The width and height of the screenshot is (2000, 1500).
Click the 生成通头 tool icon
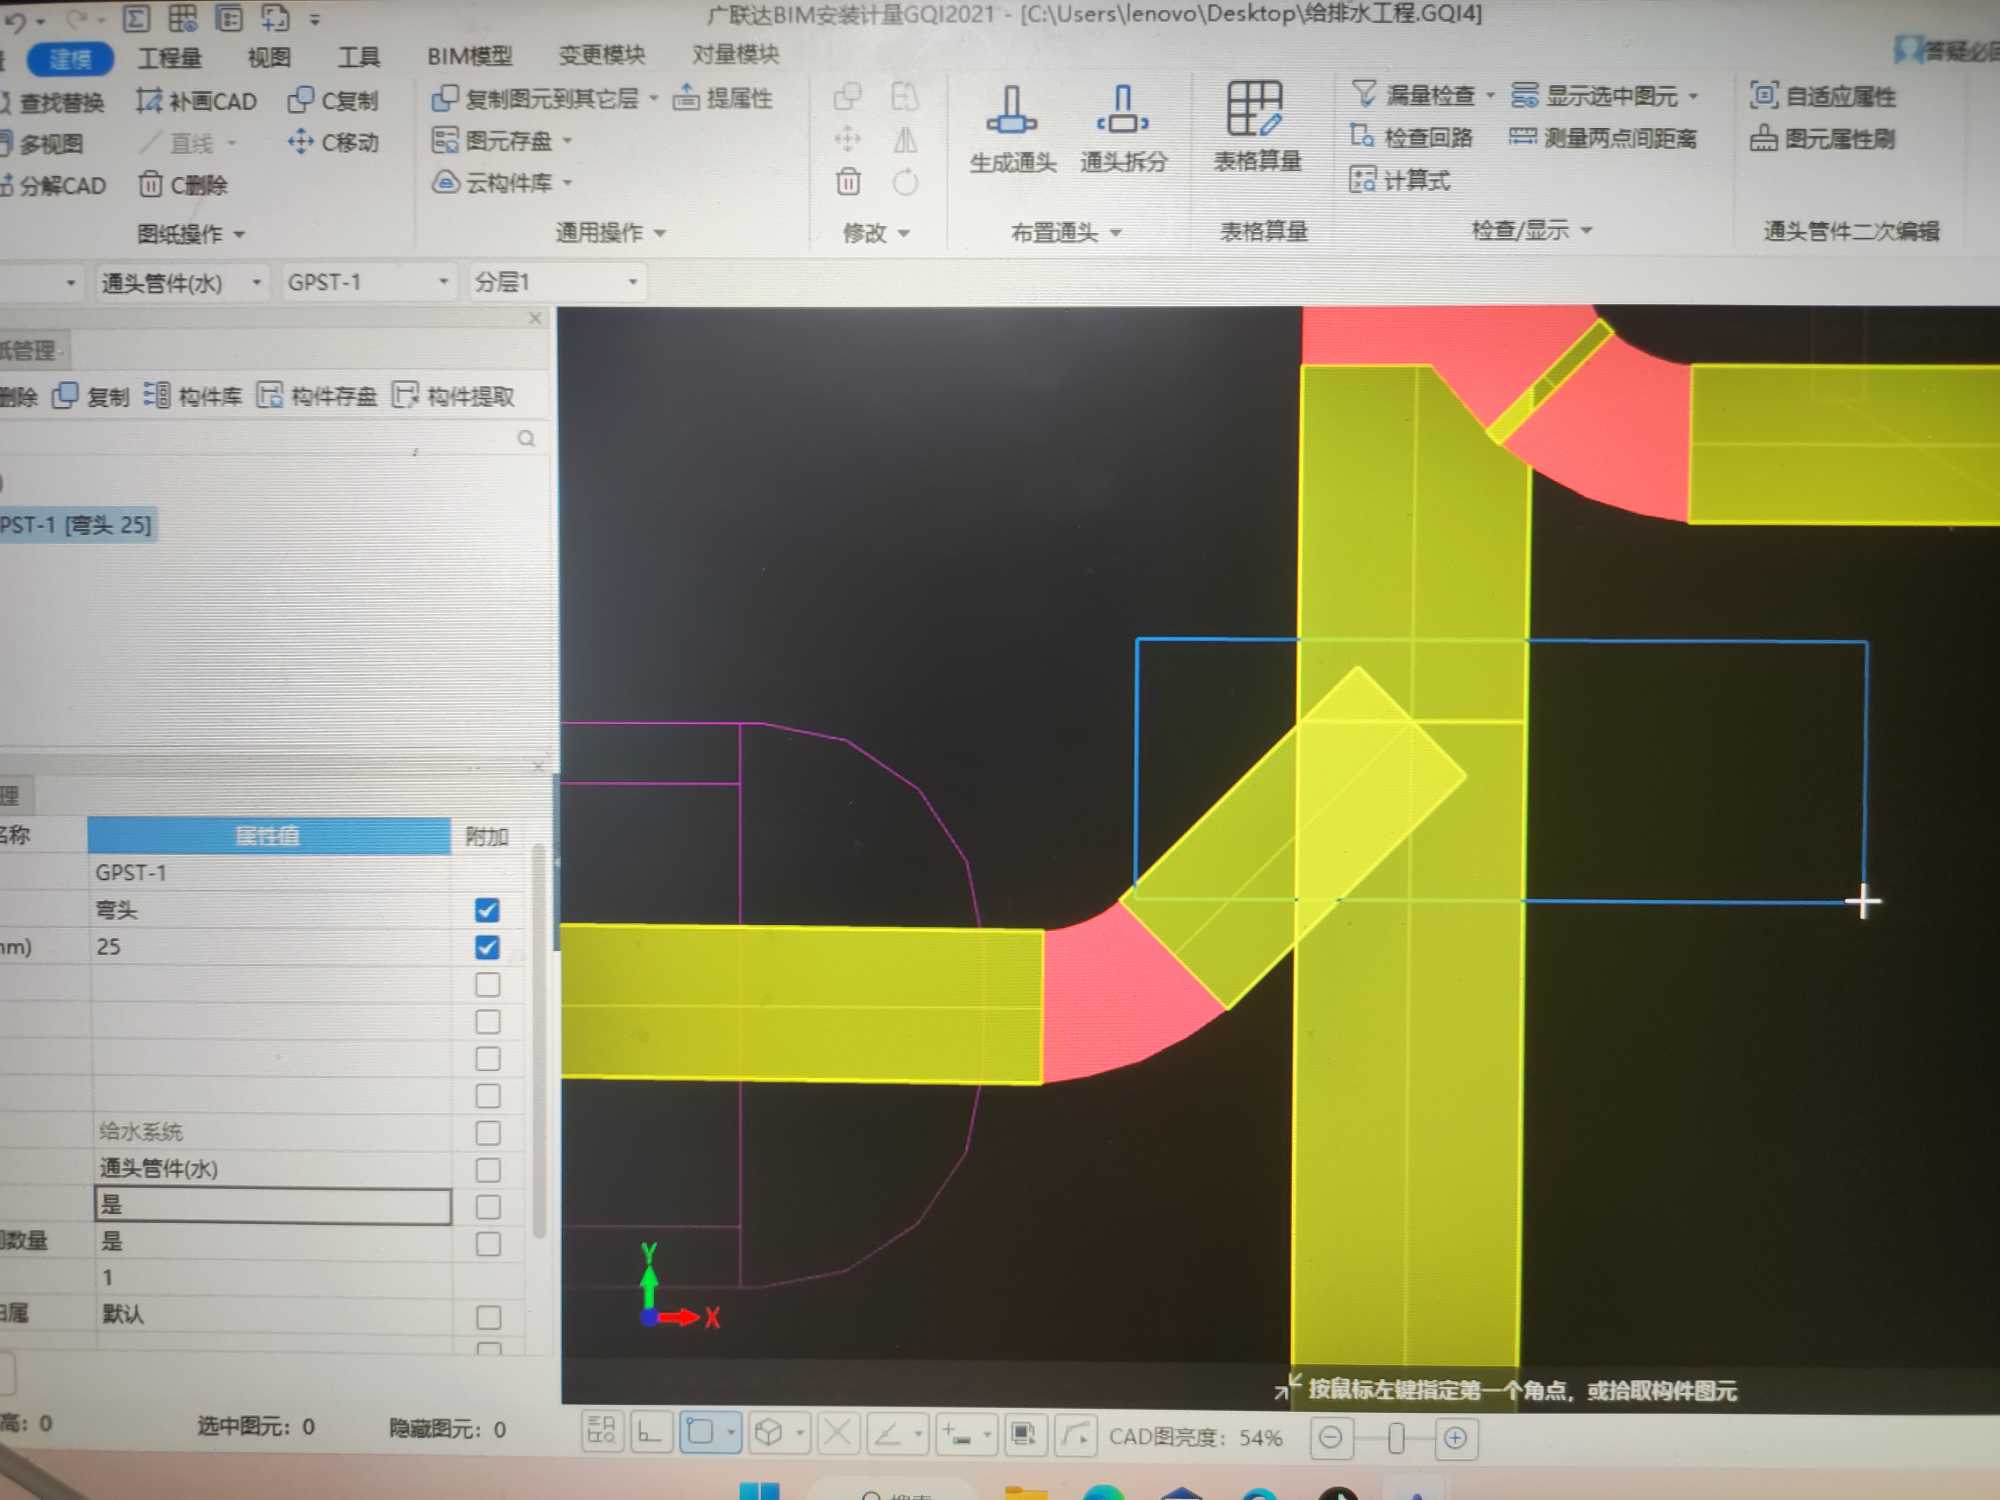pyautogui.click(x=1011, y=110)
